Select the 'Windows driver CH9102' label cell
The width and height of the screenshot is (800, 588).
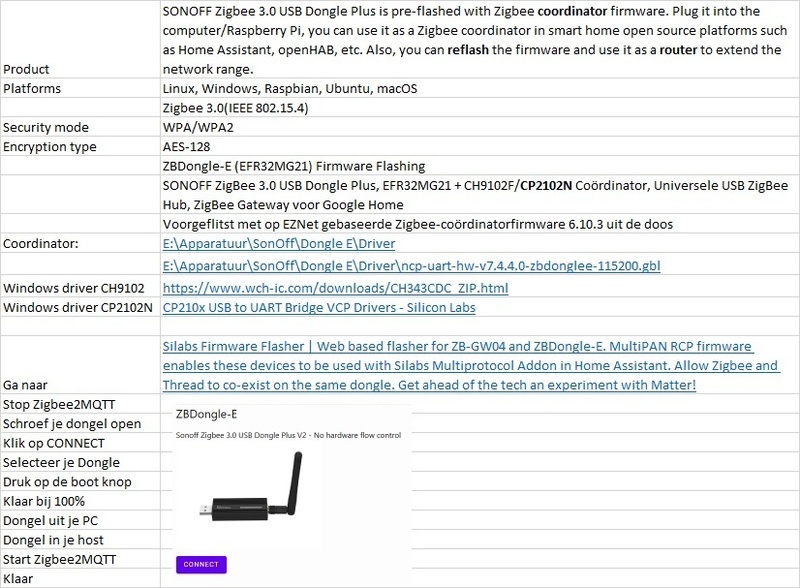point(80,288)
